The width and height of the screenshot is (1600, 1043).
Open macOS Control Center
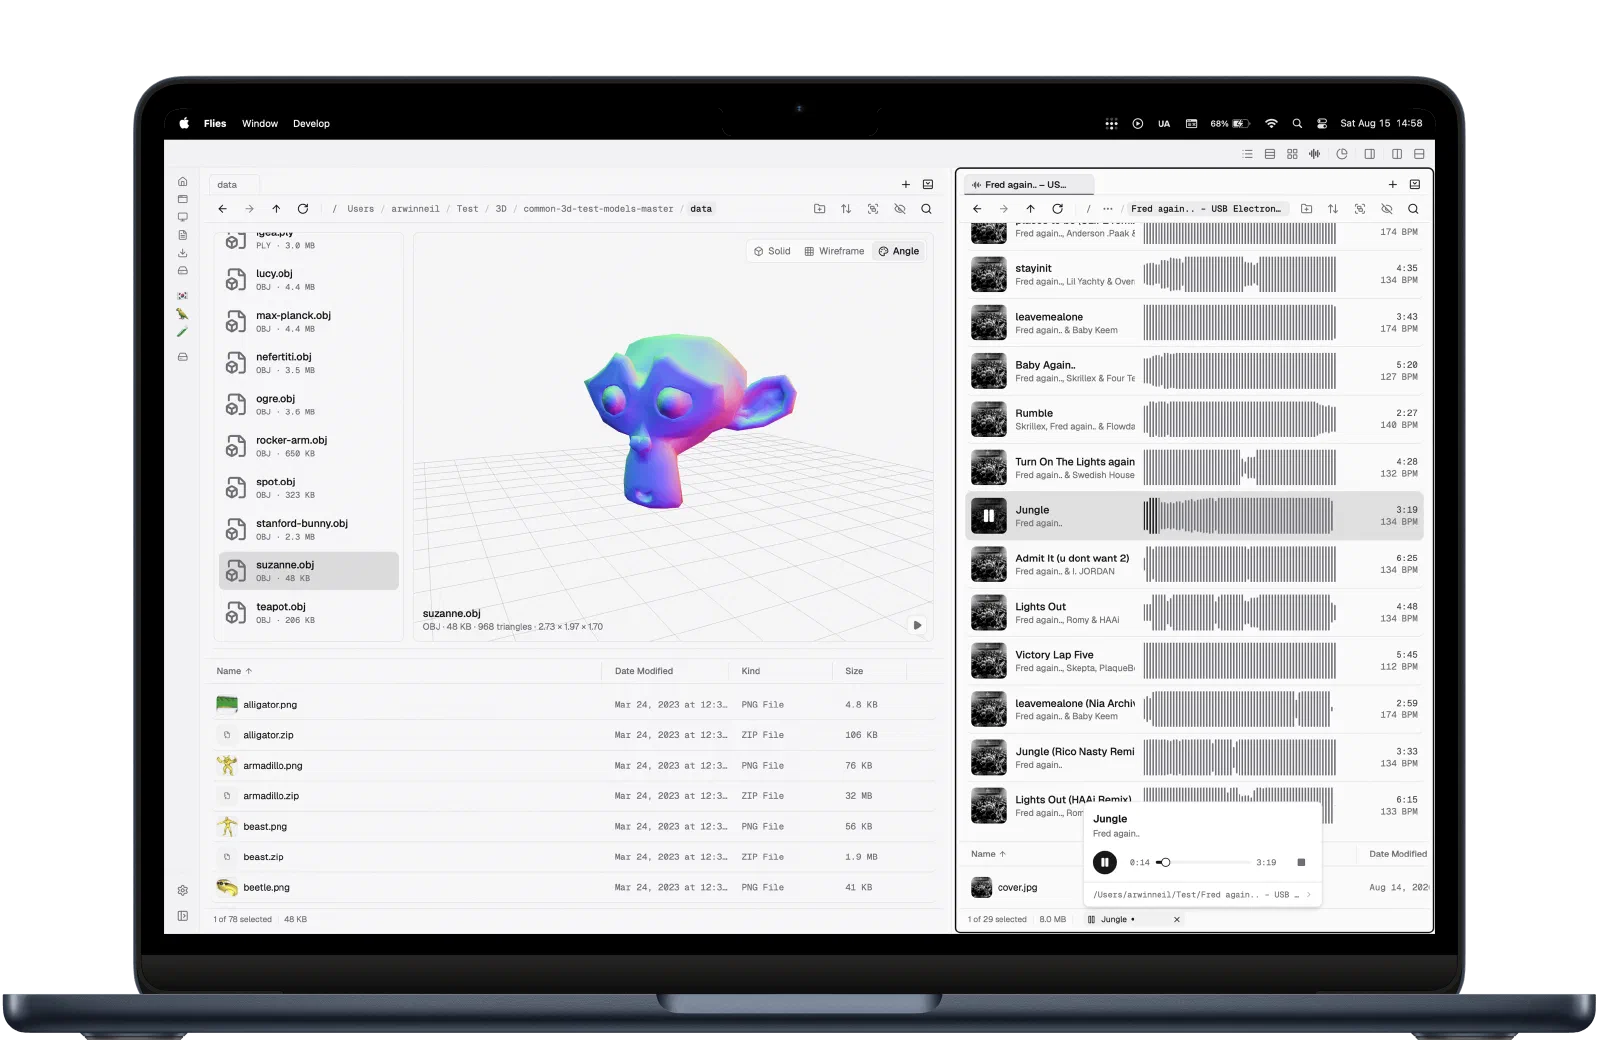tap(1322, 124)
